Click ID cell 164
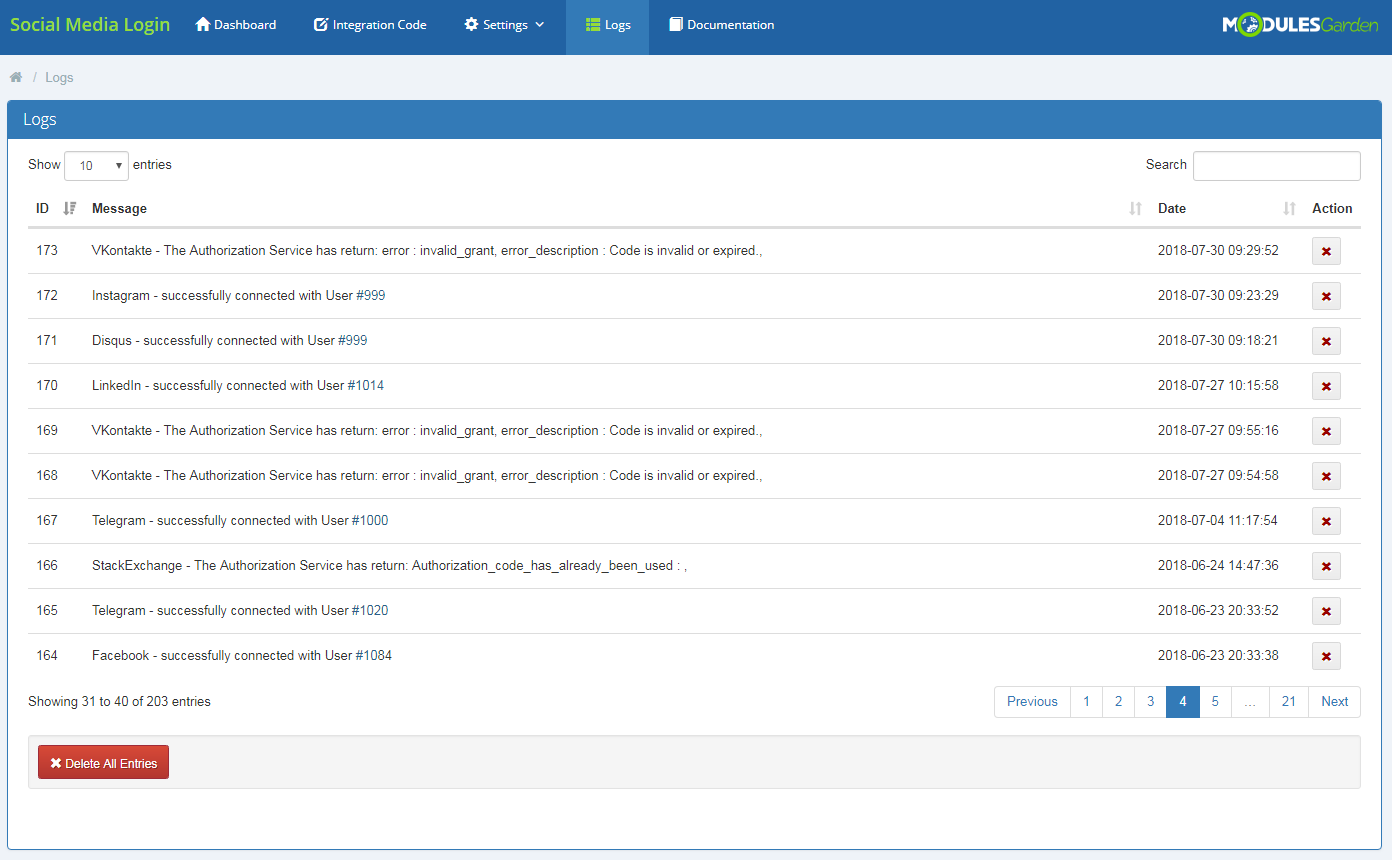This screenshot has height=860, width=1392. (x=47, y=656)
